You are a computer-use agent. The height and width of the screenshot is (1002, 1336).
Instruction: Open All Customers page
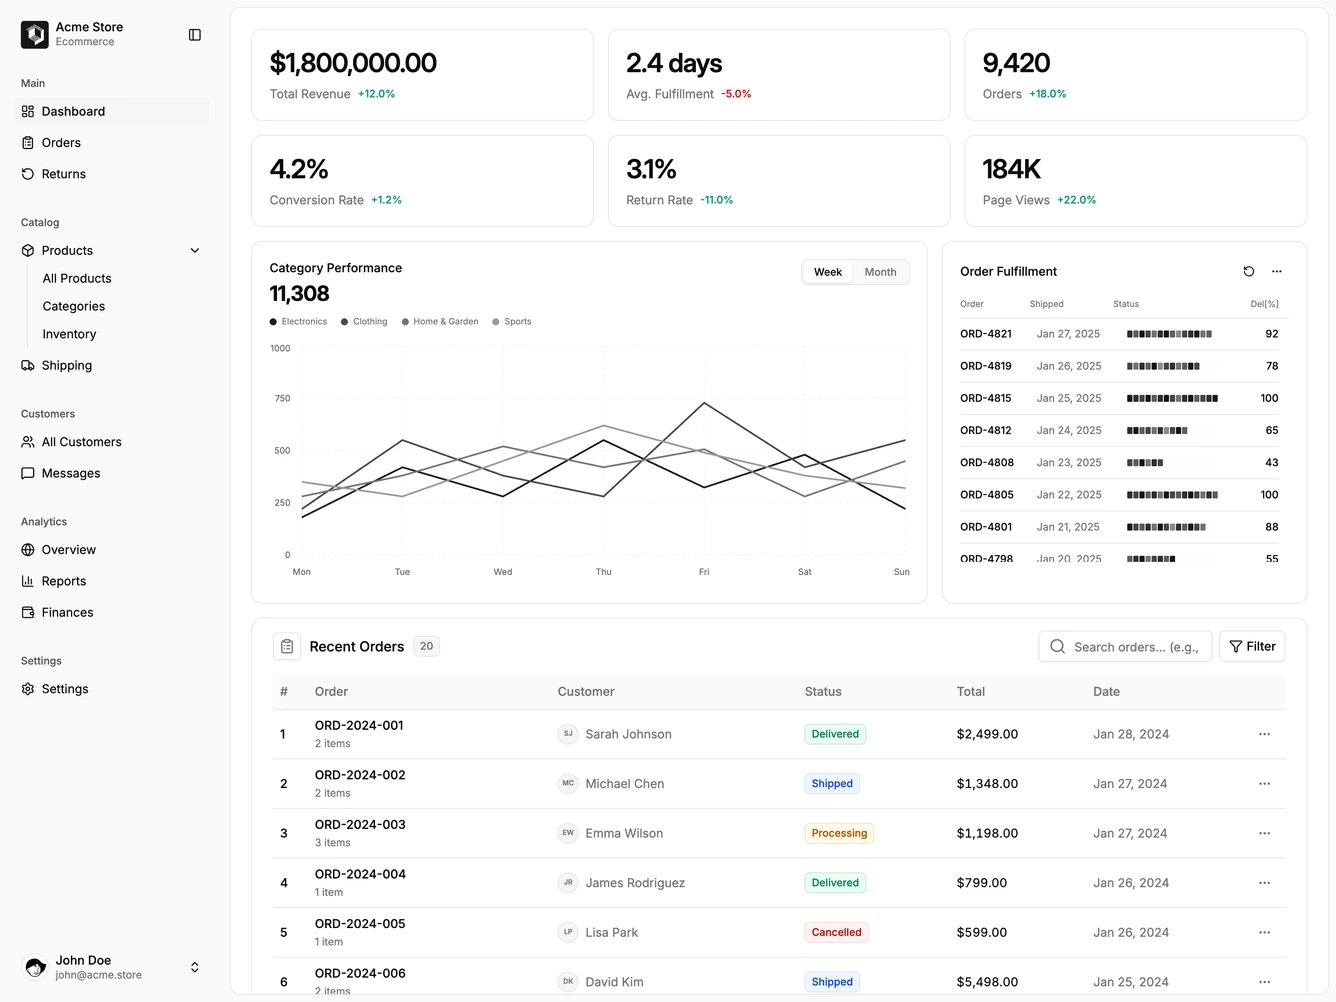(x=111, y=442)
